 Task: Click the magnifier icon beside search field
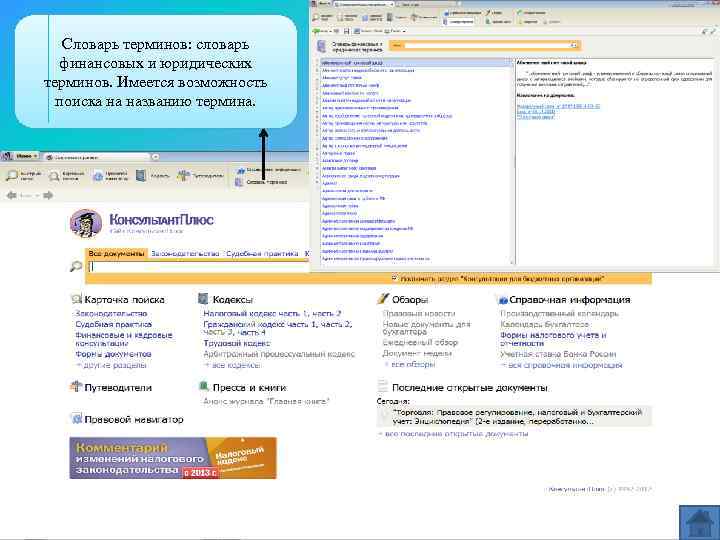pyautogui.click(x=76, y=266)
